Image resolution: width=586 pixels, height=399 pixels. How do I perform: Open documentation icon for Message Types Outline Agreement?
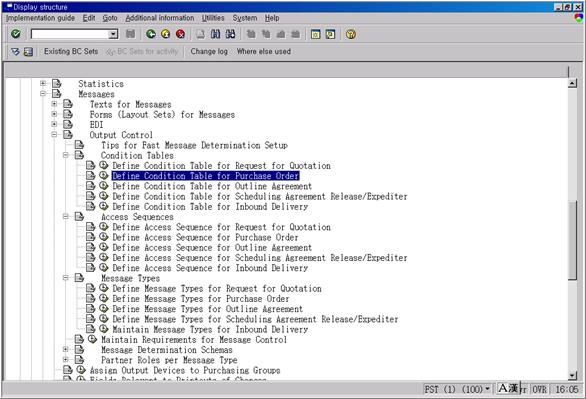pyautogui.click(x=91, y=308)
